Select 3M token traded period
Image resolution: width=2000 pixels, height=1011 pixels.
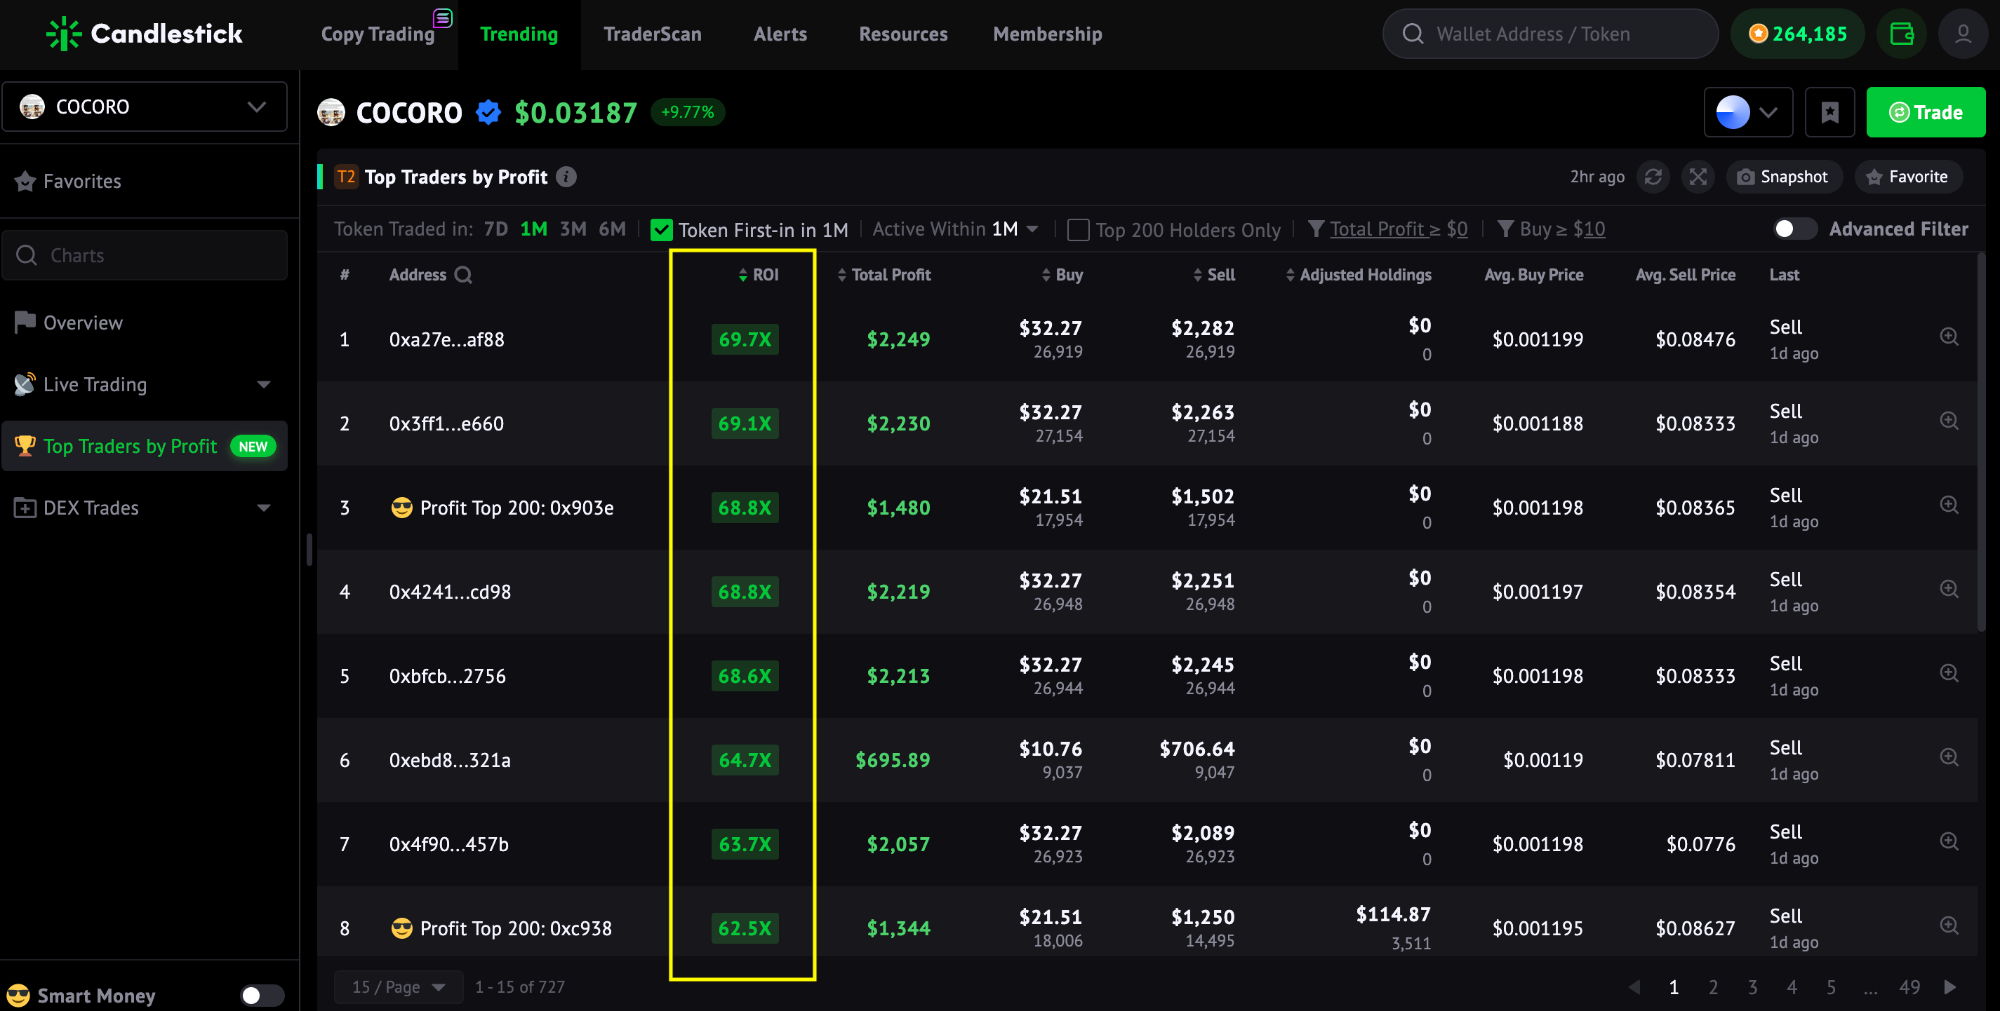(573, 229)
